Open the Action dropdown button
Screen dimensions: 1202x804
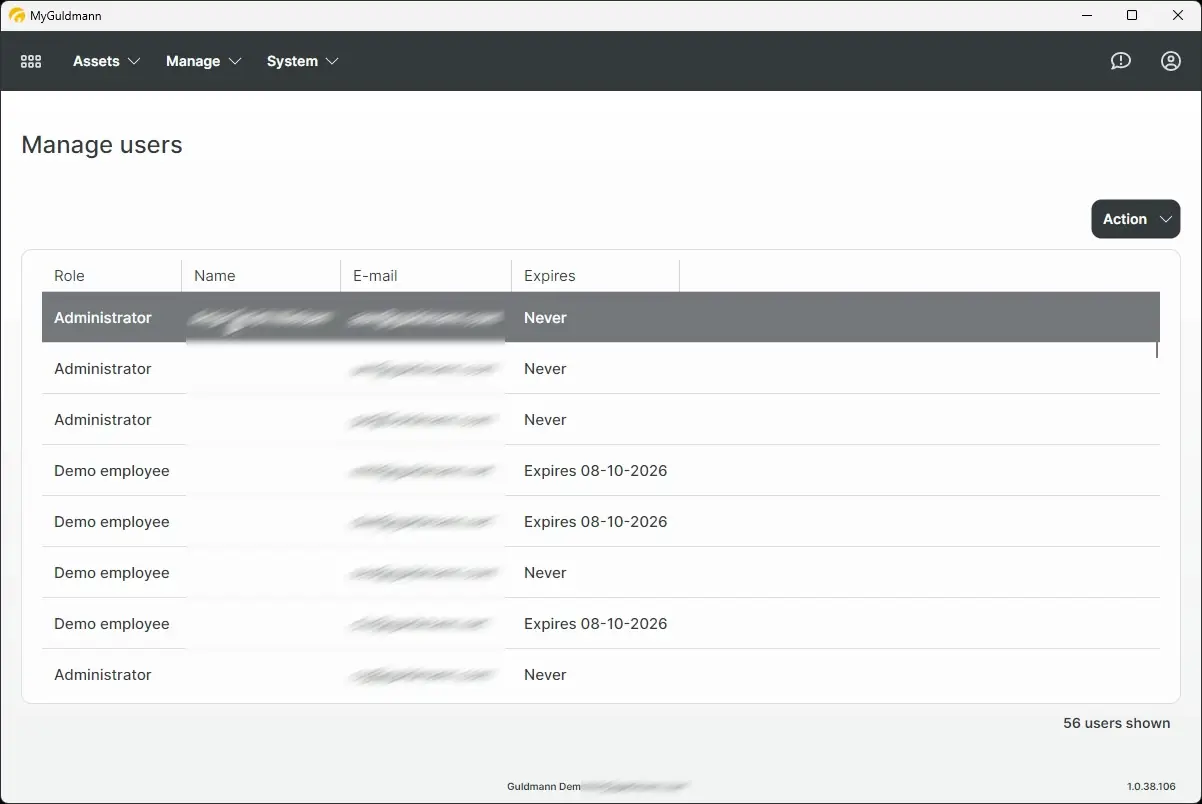1135,219
